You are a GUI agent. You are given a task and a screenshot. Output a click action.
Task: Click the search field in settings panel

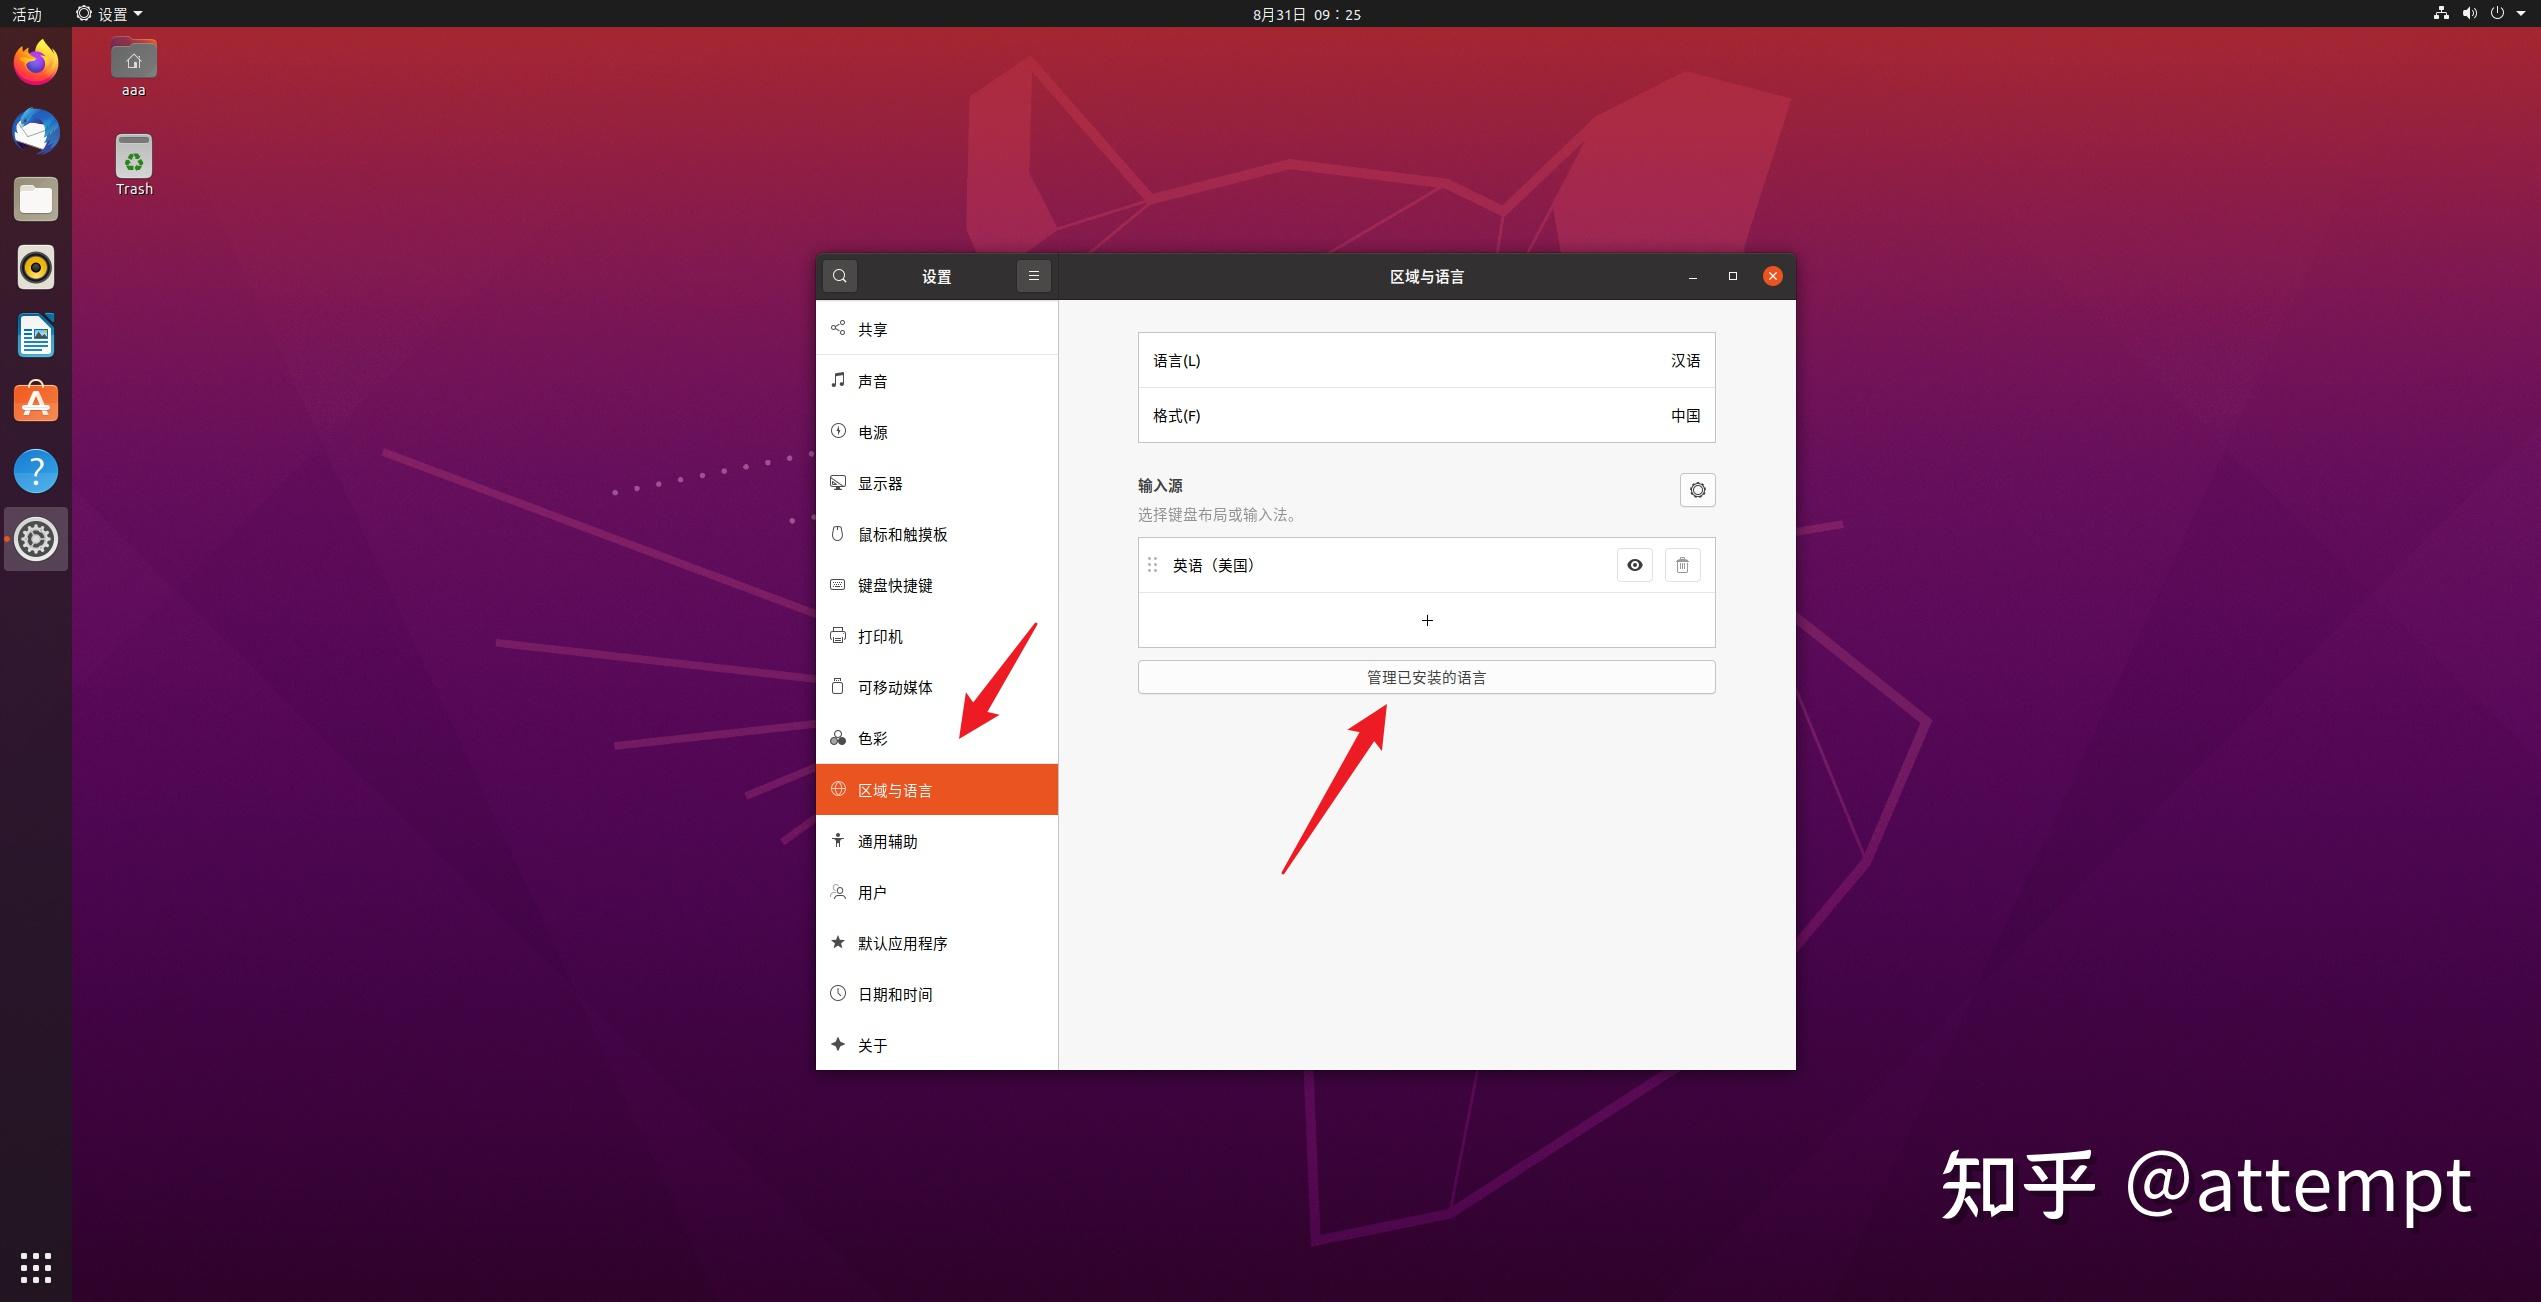pos(840,276)
